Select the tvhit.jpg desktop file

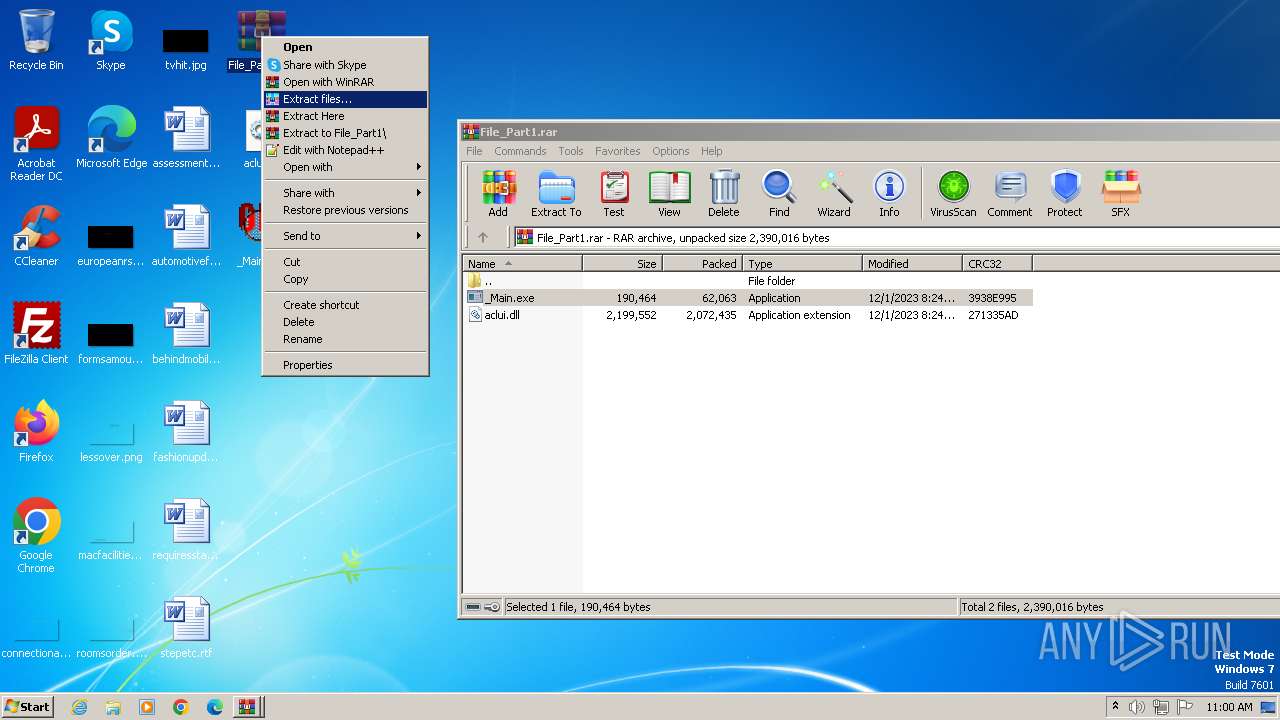click(x=186, y=50)
